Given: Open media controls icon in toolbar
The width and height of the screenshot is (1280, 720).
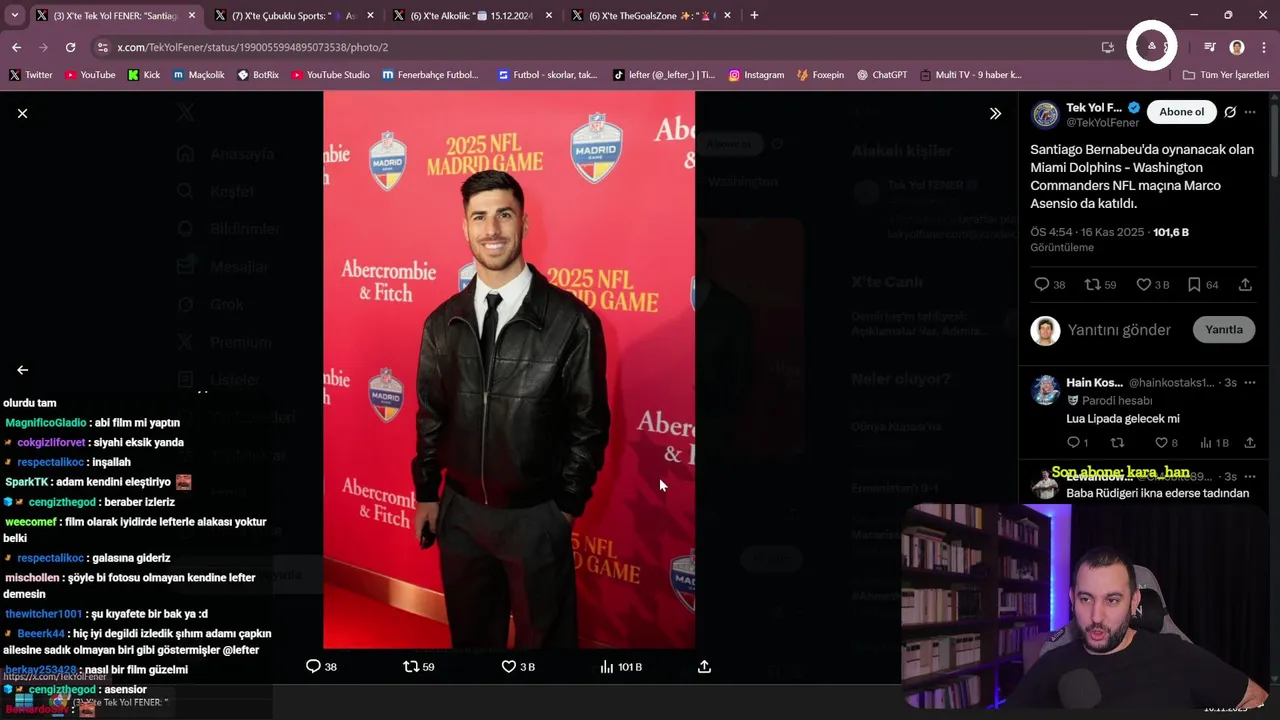Looking at the screenshot, I should [x=1210, y=47].
